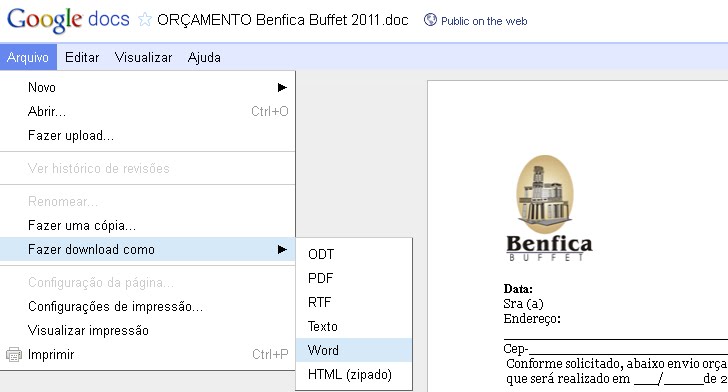Open the Visualizar menu

point(143,57)
